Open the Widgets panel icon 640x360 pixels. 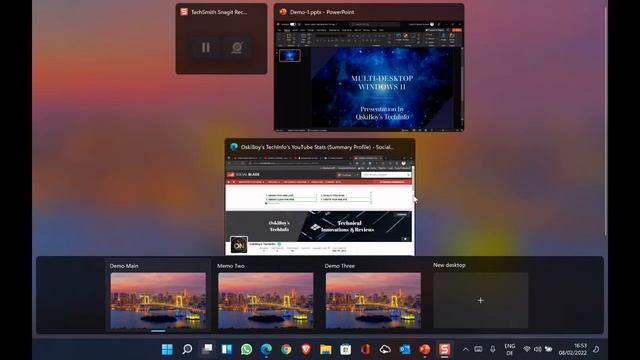[227, 349]
